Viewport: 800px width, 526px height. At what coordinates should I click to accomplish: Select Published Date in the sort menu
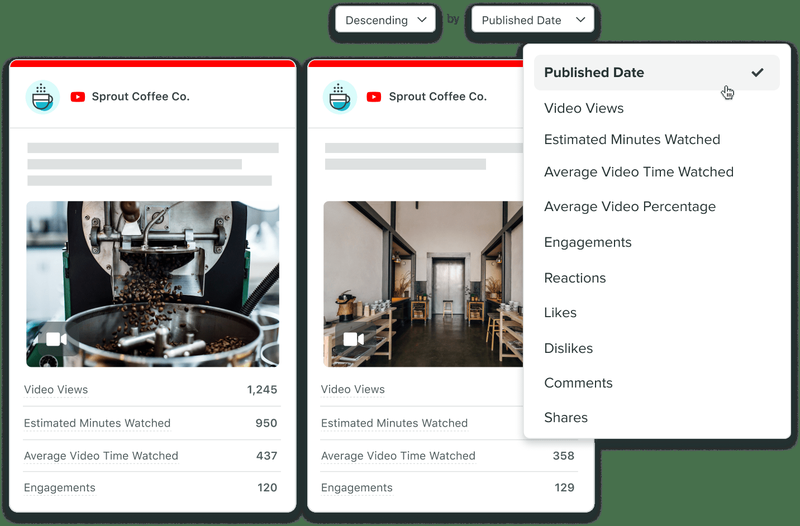pyautogui.click(x=657, y=72)
